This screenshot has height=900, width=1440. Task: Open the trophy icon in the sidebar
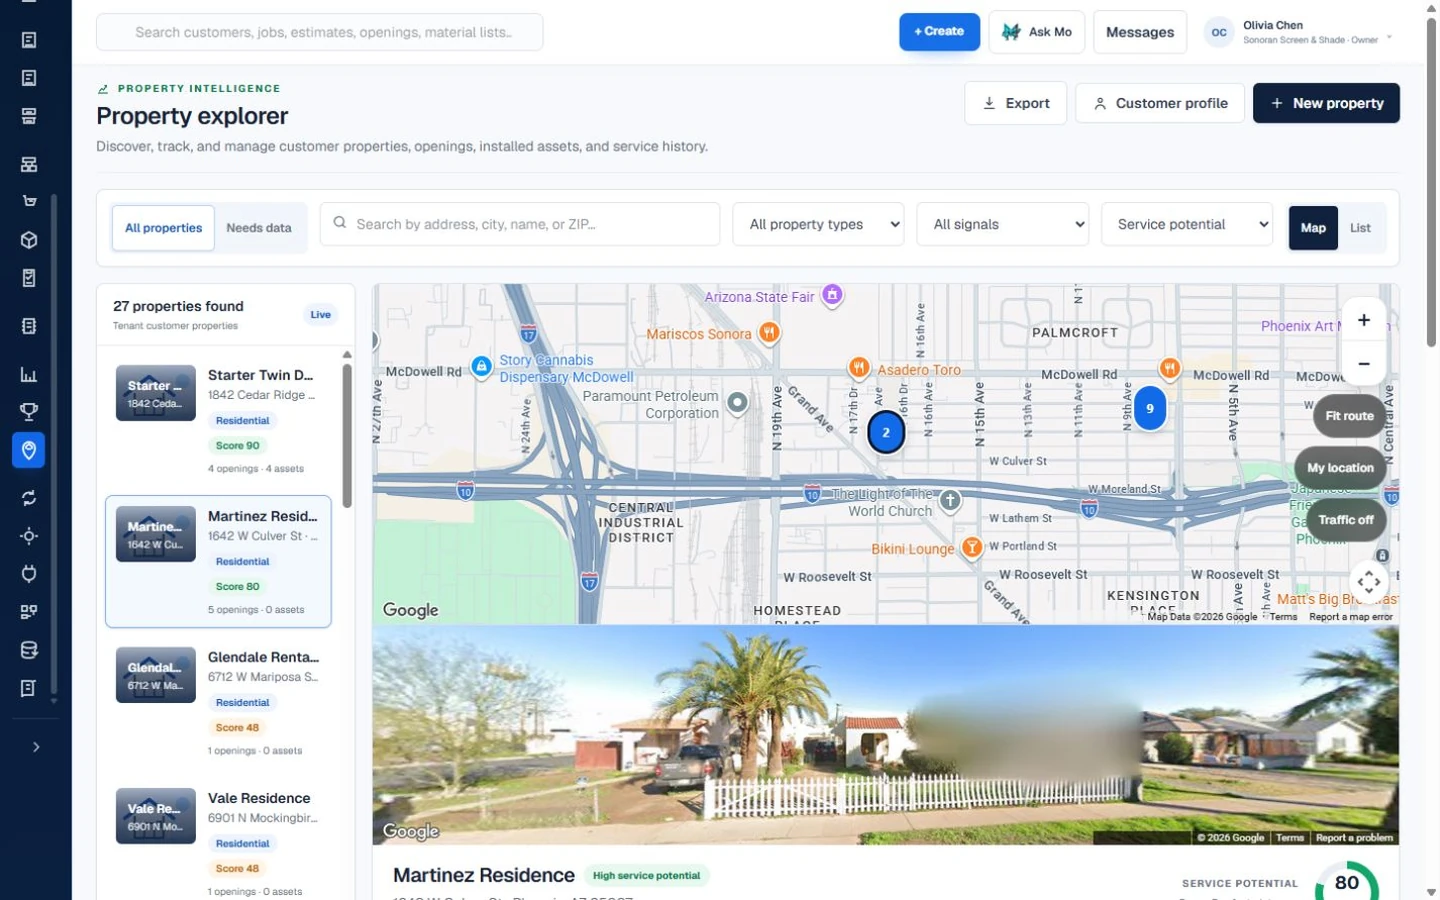click(x=29, y=411)
